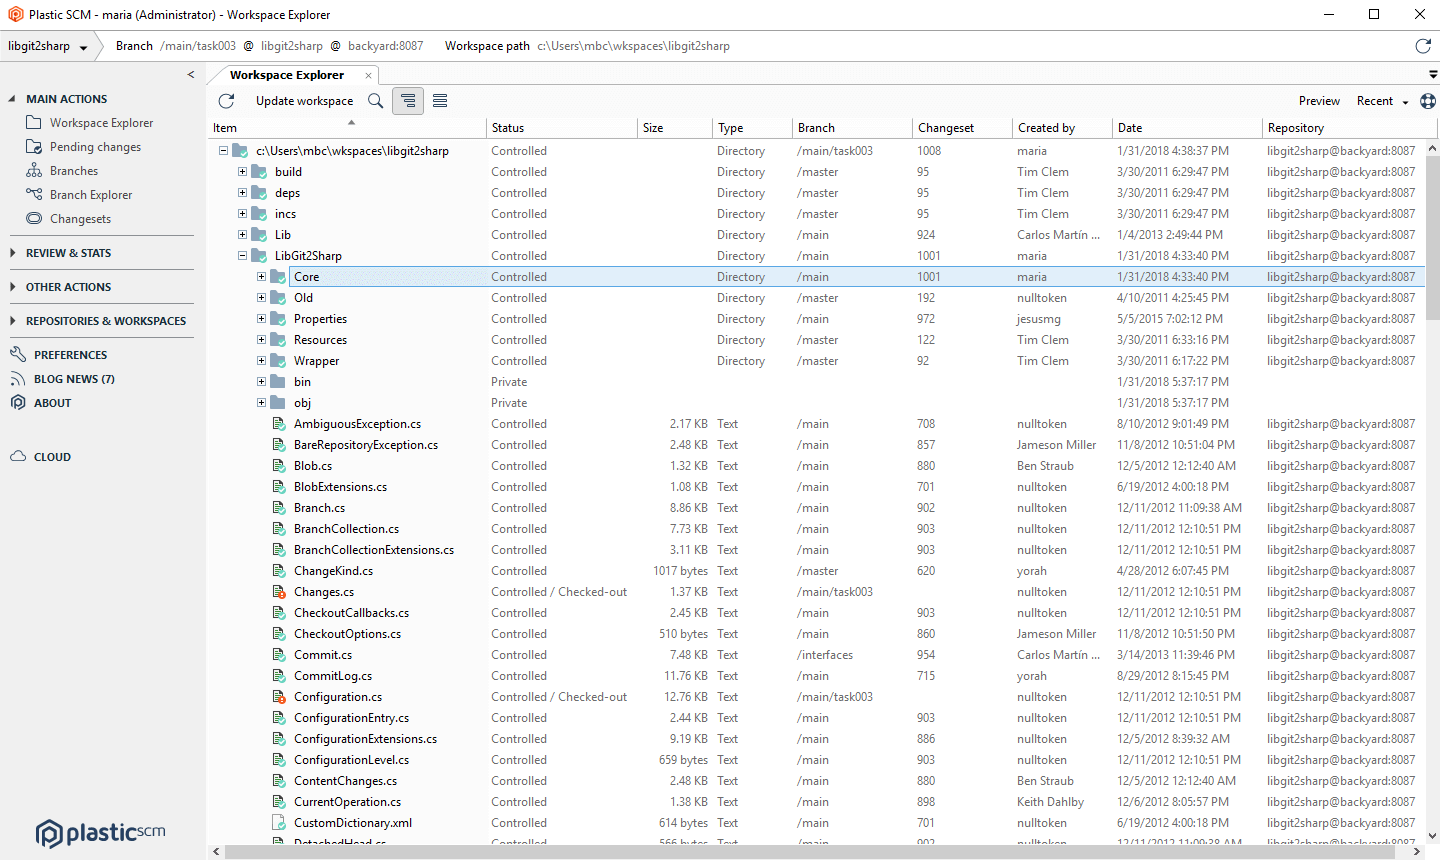1440x860 pixels.
Task: Click the search magnifier icon
Action: click(375, 101)
